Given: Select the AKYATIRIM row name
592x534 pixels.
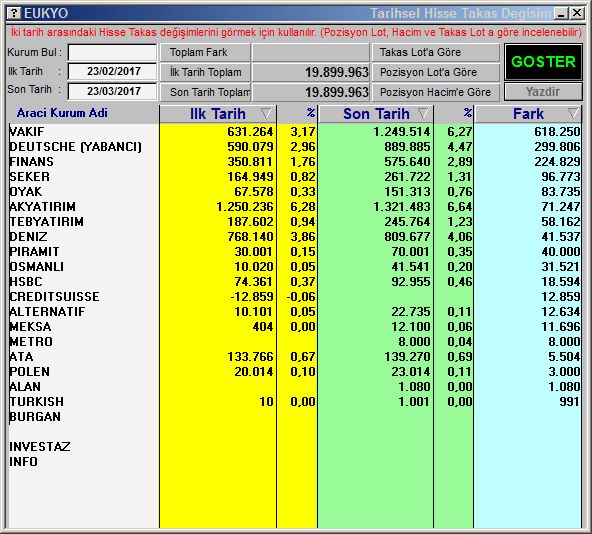Looking at the screenshot, I should tap(43, 207).
